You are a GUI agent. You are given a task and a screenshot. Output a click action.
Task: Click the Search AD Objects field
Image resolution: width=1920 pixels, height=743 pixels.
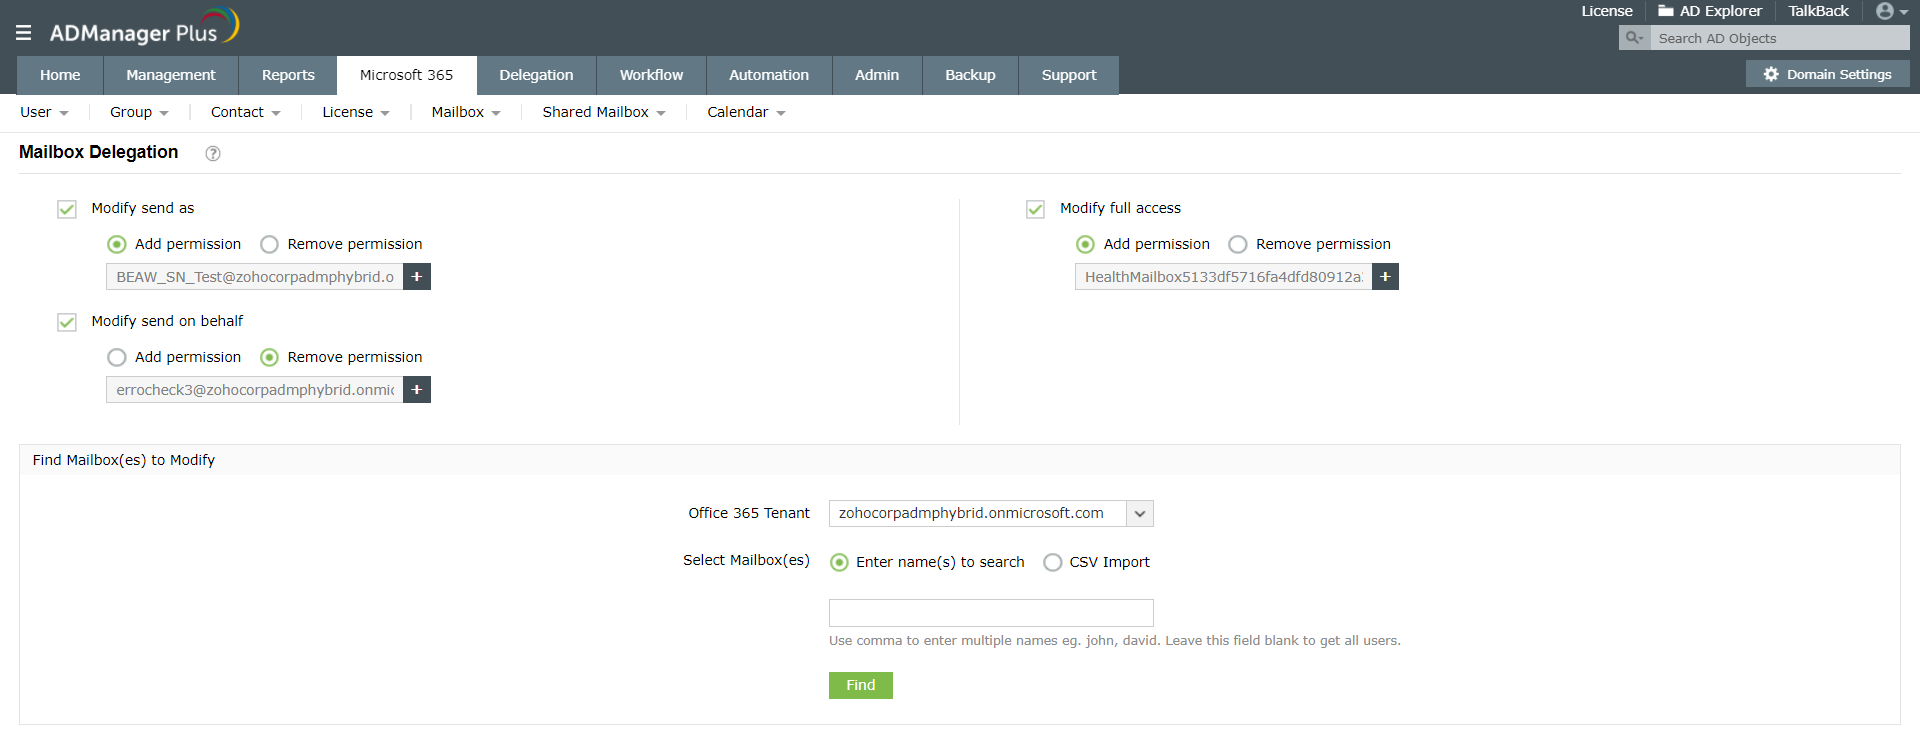click(x=1778, y=38)
